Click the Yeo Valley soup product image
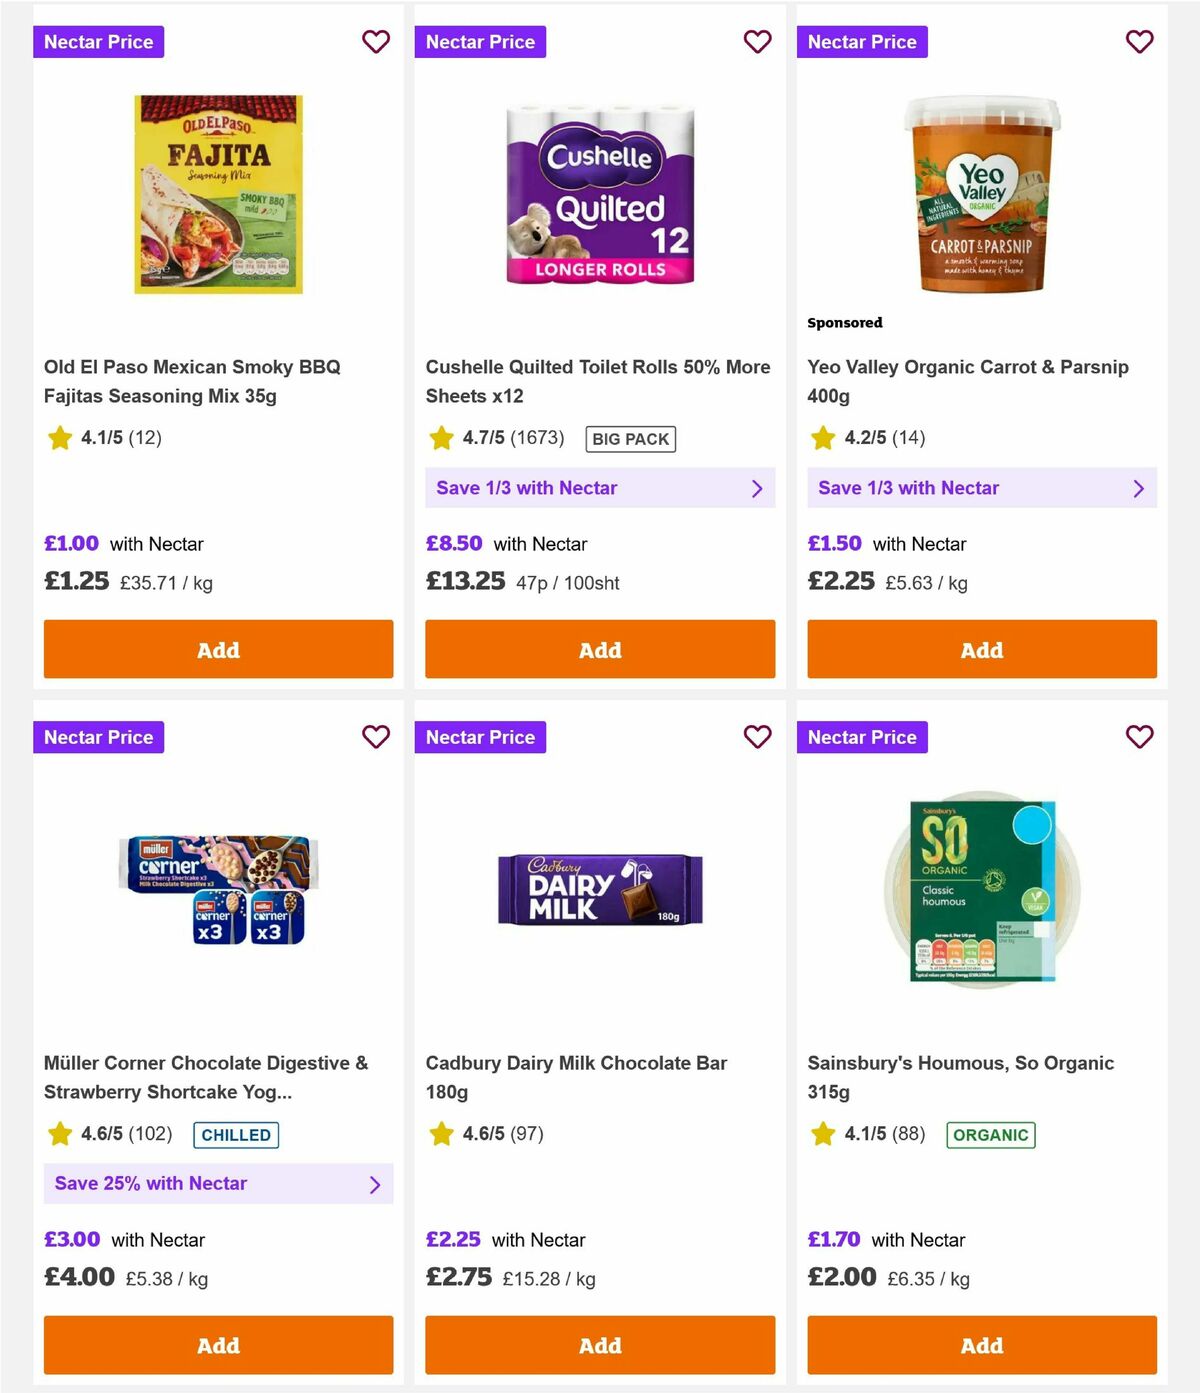 pyautogui.click(x=981, y=197)
